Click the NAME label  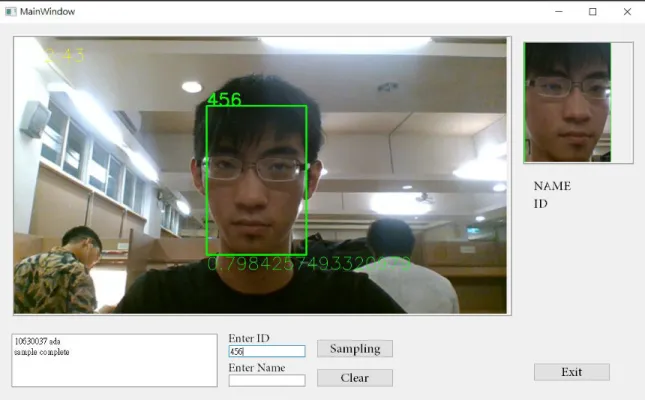(552, 186)
